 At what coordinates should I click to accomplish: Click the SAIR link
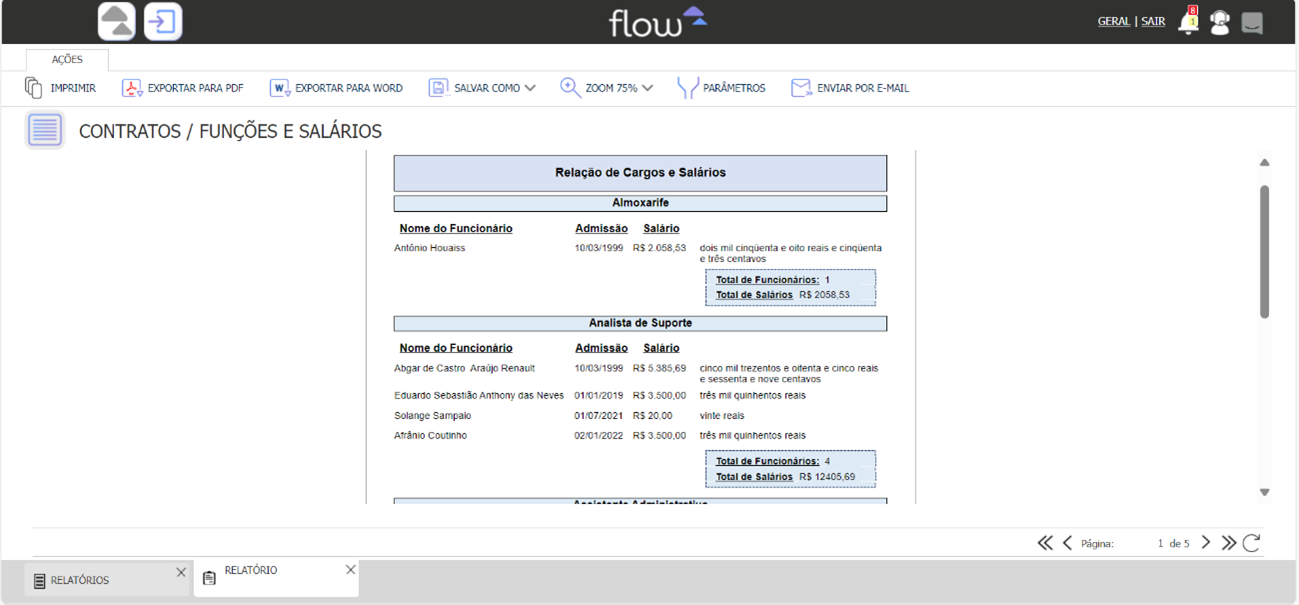[1153, 21]
